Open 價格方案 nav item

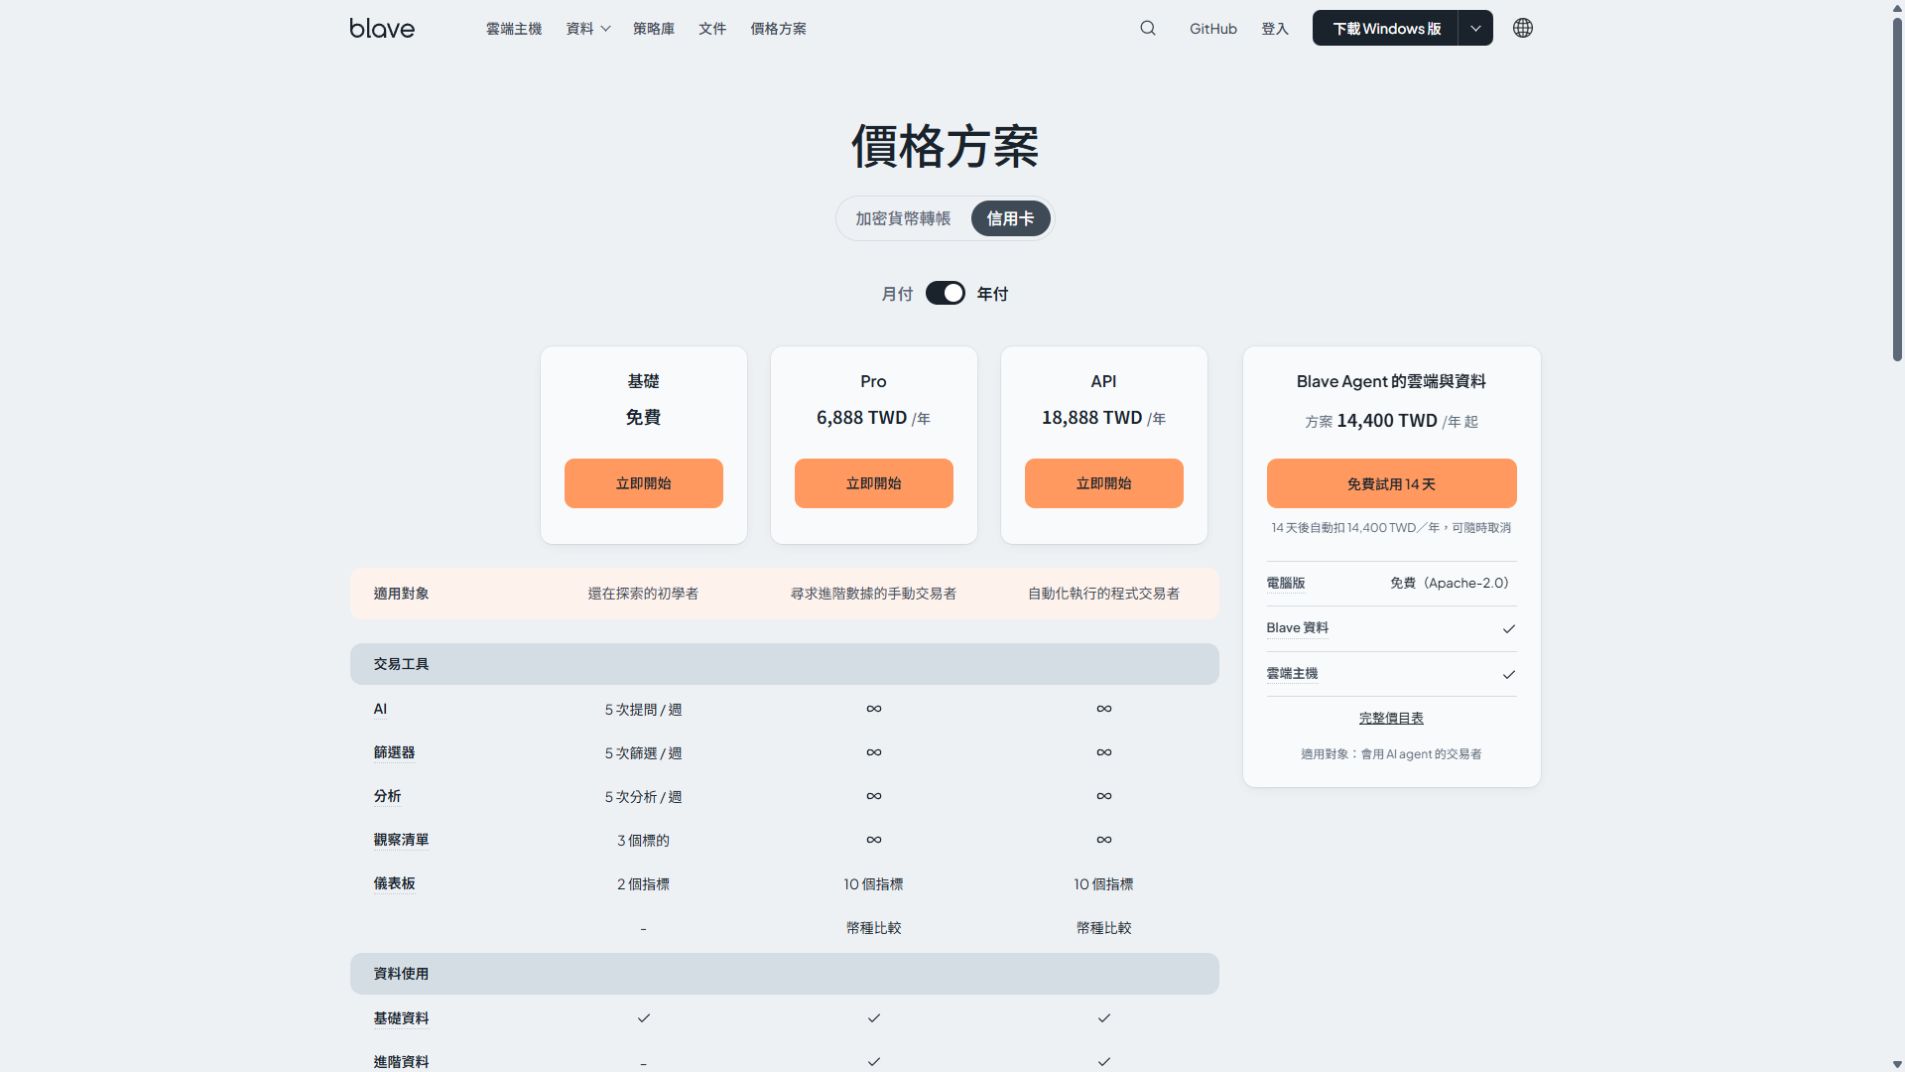coord(778,28)
